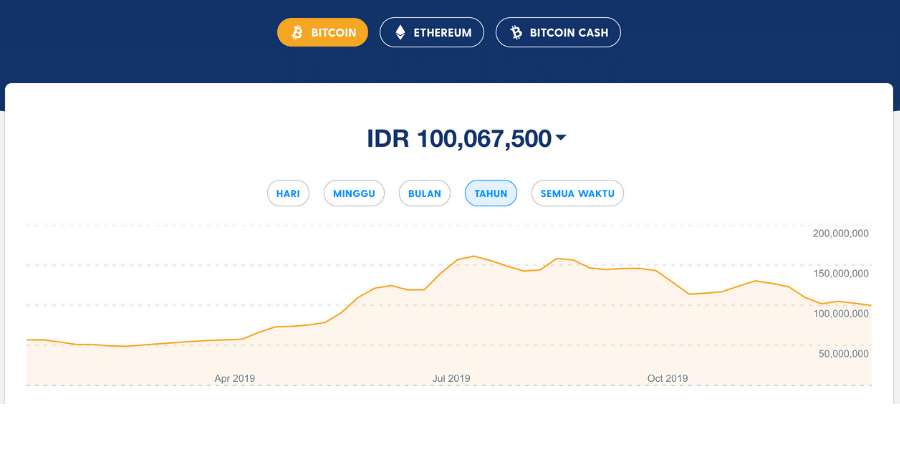Screen dimensions: 900x460
Task: Click the Oct 2019 axis label
Action: [x=668, y=378]
